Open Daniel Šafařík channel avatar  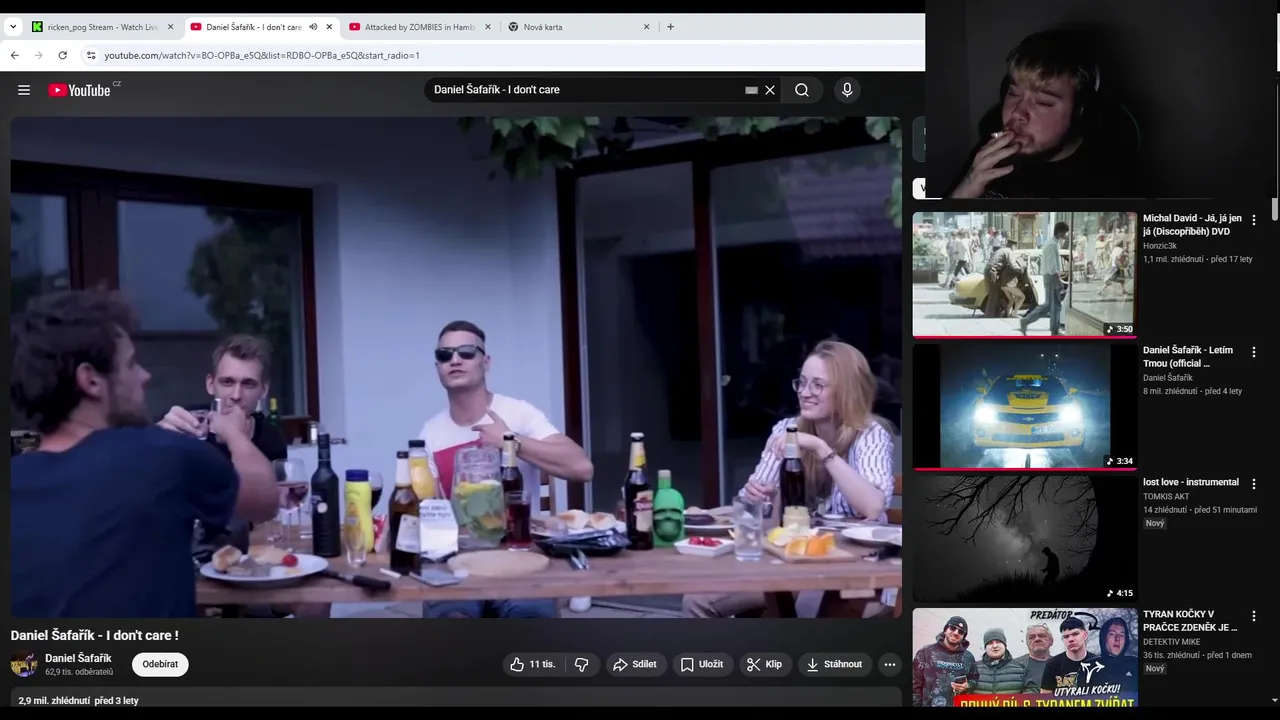click(x=24, y=664)
